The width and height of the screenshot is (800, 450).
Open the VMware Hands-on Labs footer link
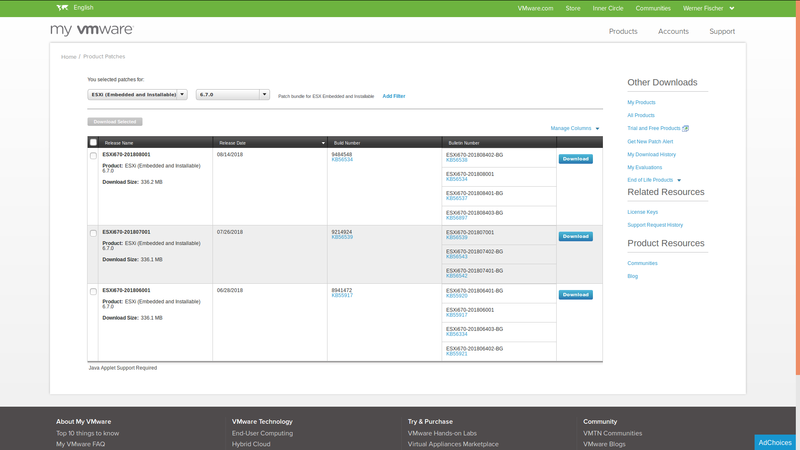tap(442, 433)
